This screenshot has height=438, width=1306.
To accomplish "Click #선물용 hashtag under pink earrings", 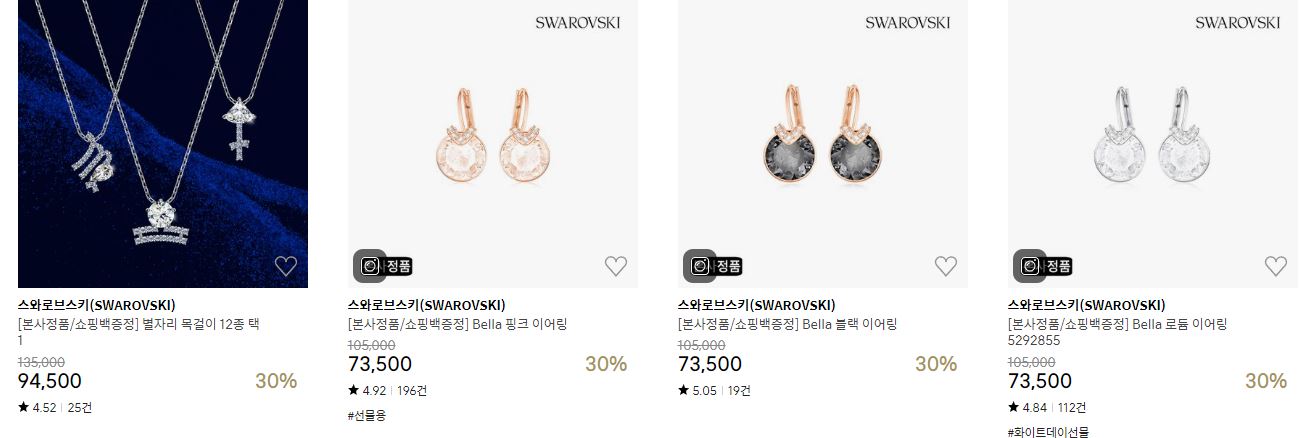I will [367, 415].
